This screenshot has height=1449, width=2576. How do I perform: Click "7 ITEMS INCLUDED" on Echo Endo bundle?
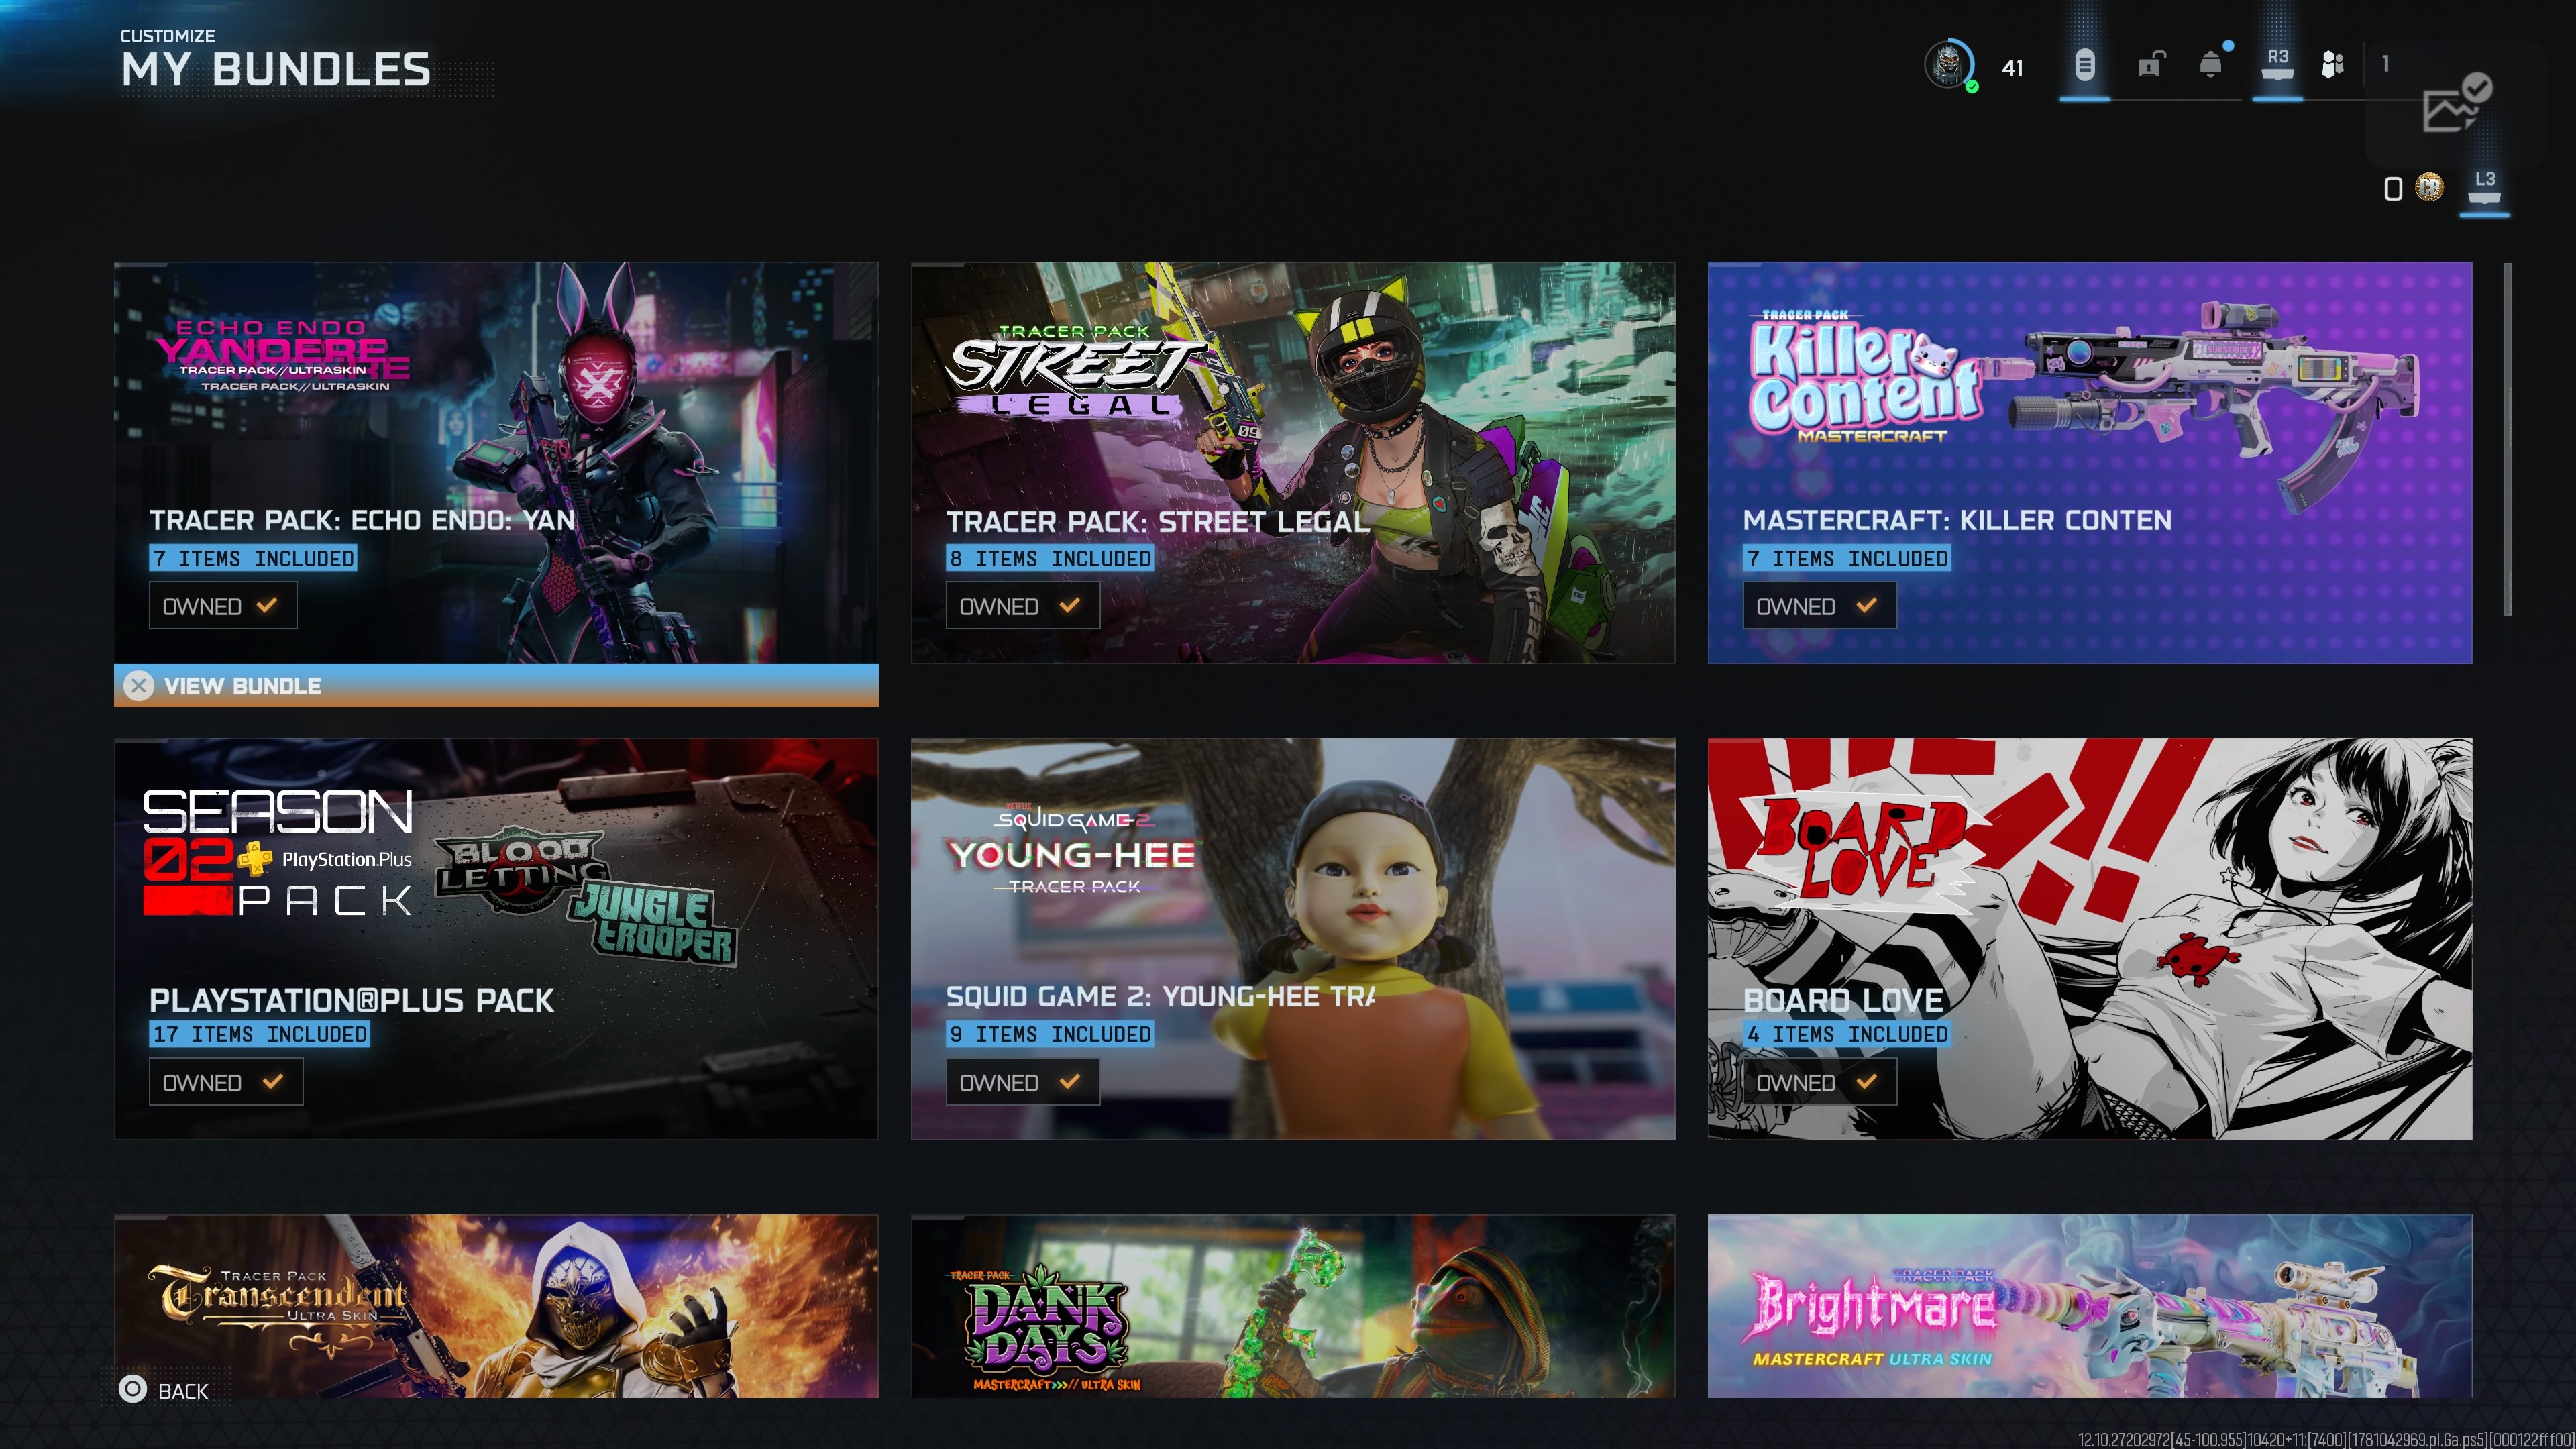click(253, 558)
